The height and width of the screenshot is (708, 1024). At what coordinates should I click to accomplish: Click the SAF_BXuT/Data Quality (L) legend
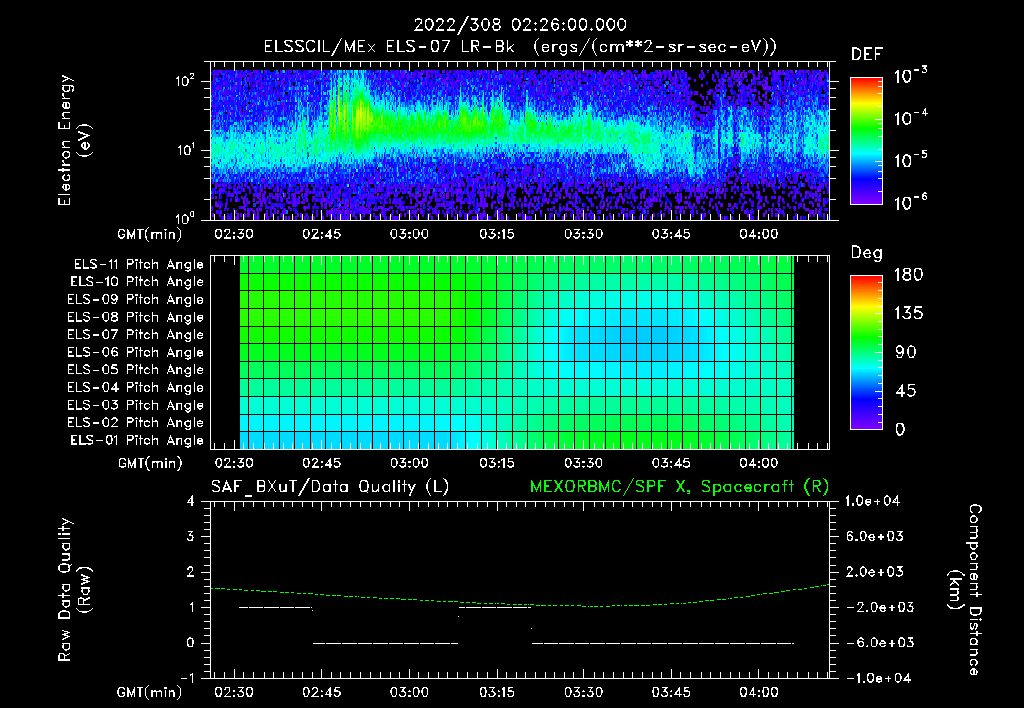pyautogui.click(x=330, y=487)
